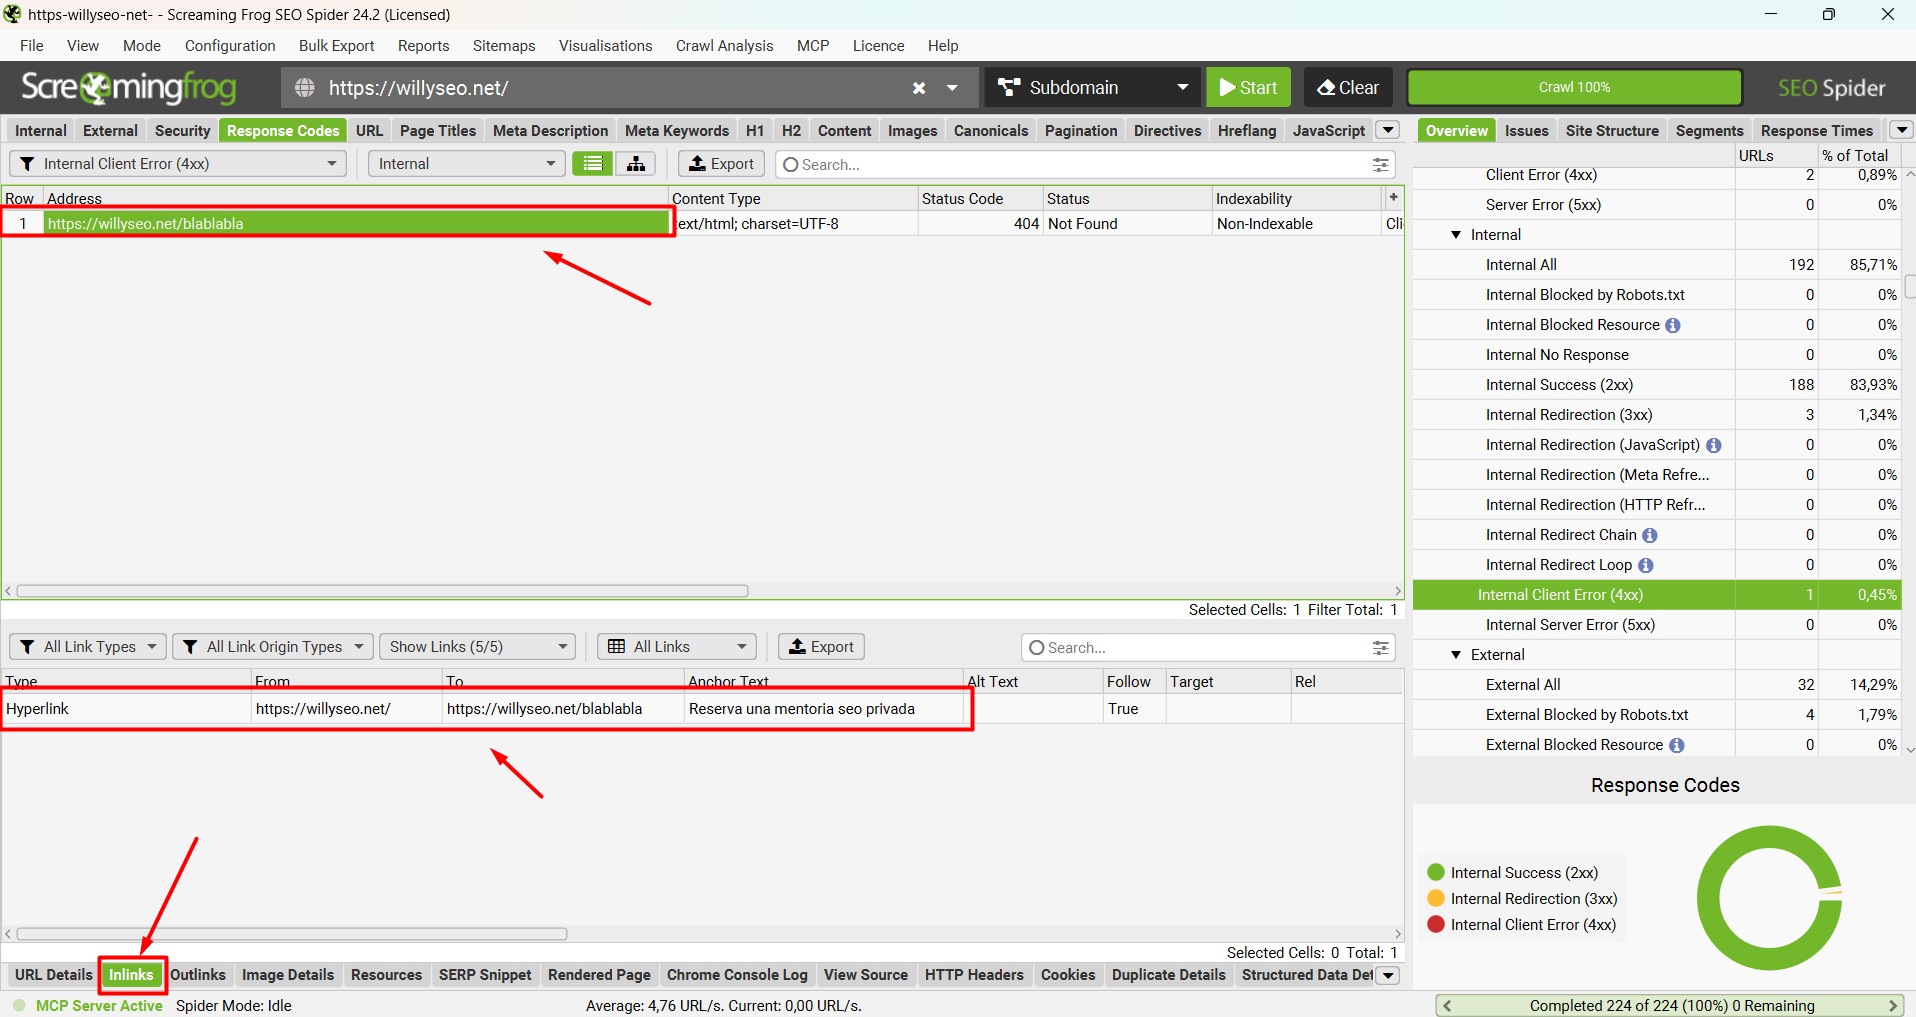The height and width of the screenshot is (1017, 1916).
Task: Open the Bulk Export menu
Action: 336,46
